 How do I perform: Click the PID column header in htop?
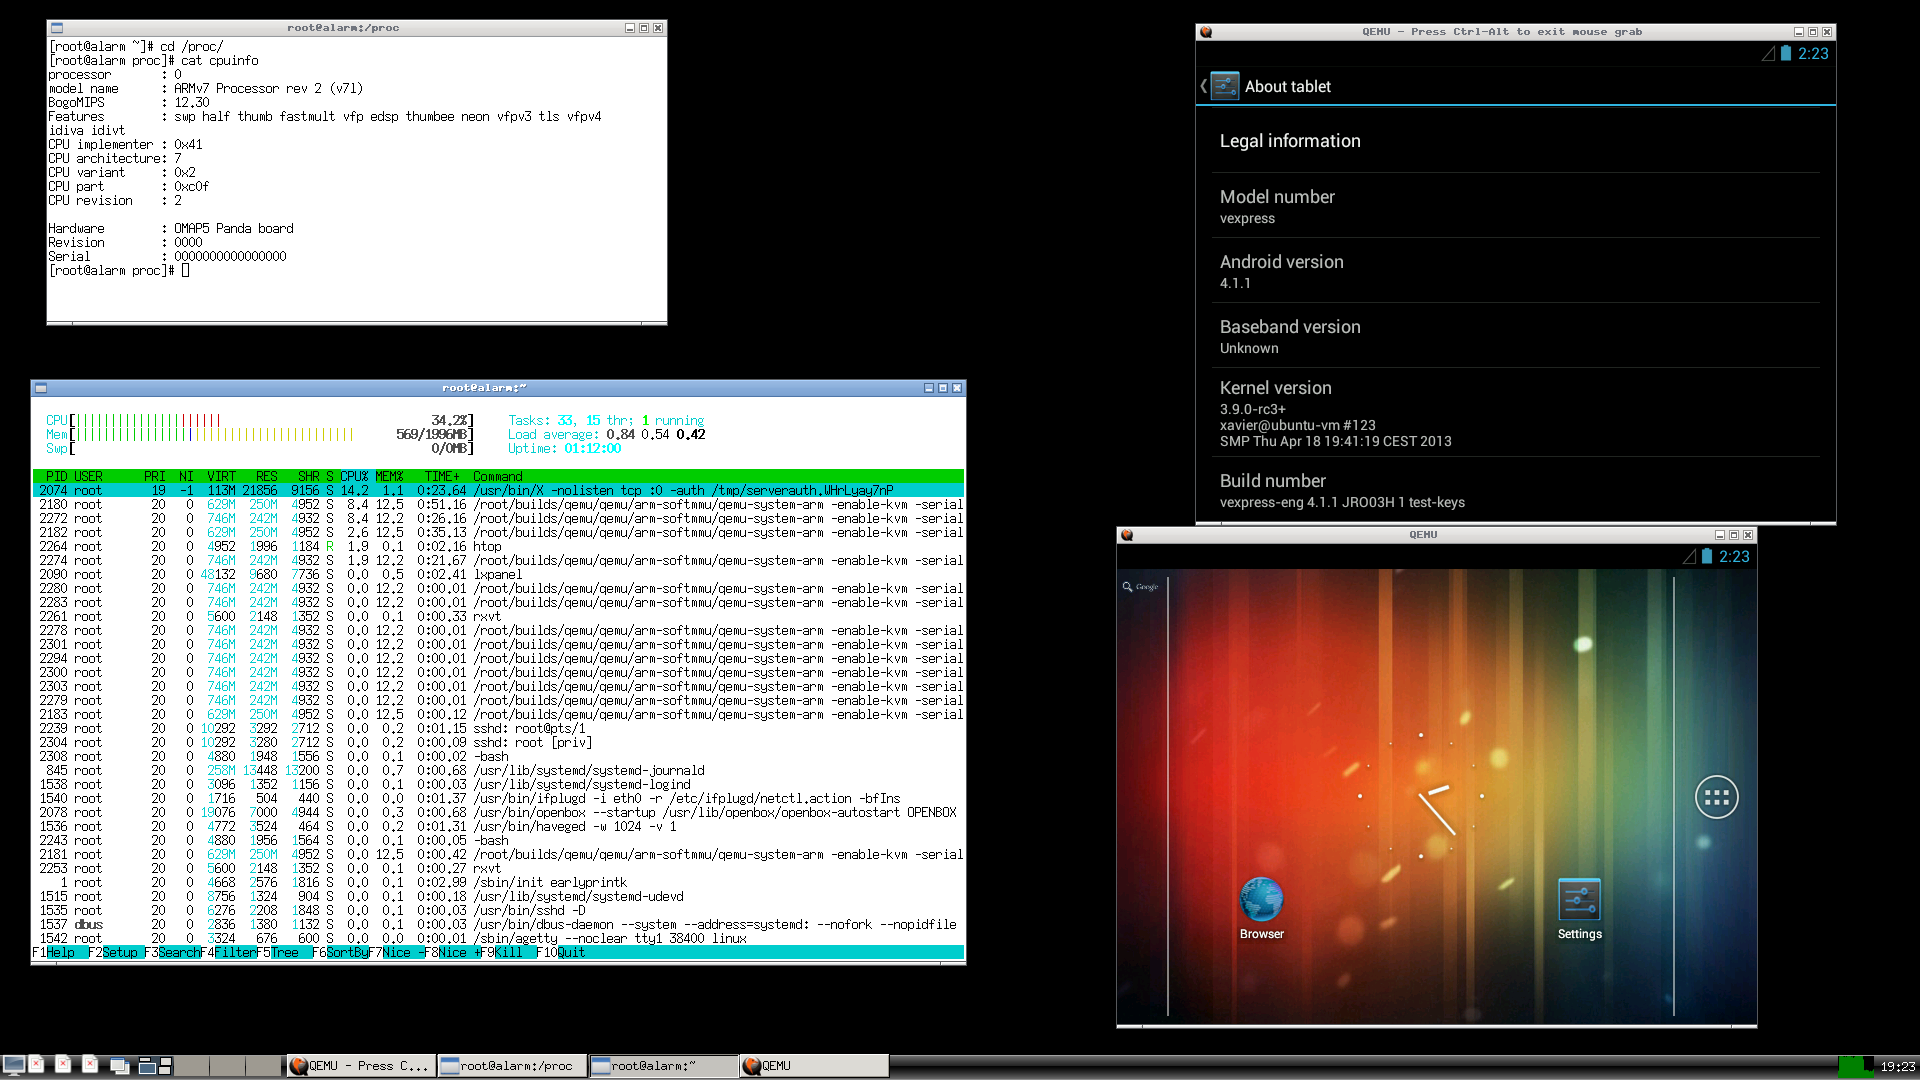click(56, 477)
